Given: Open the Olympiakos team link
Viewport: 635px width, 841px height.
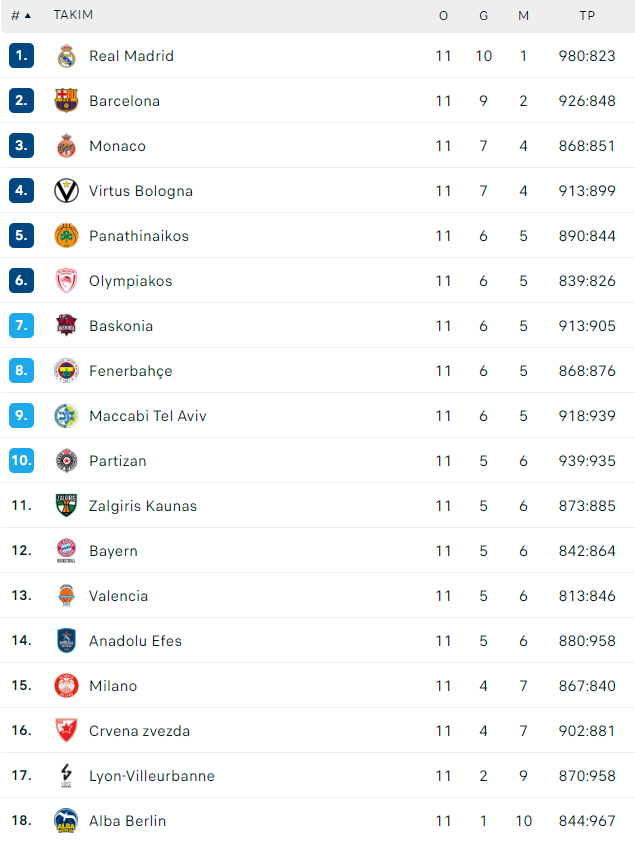Looking at the screenshot, I should (x=130, y=281).
